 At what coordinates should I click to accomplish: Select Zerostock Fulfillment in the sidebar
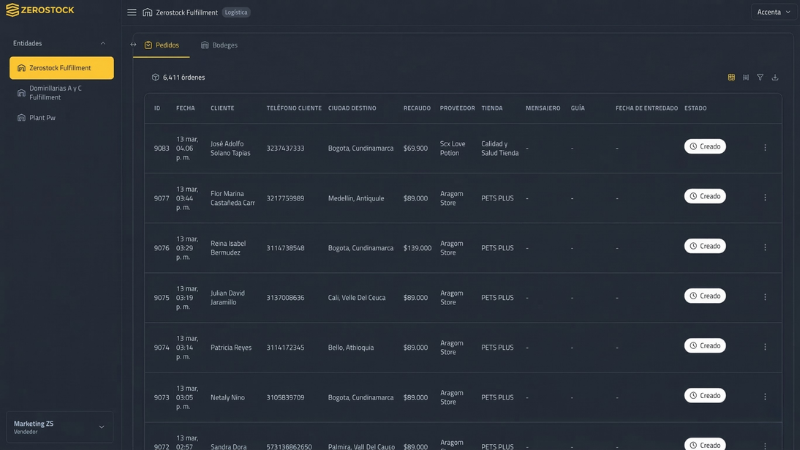61,68
